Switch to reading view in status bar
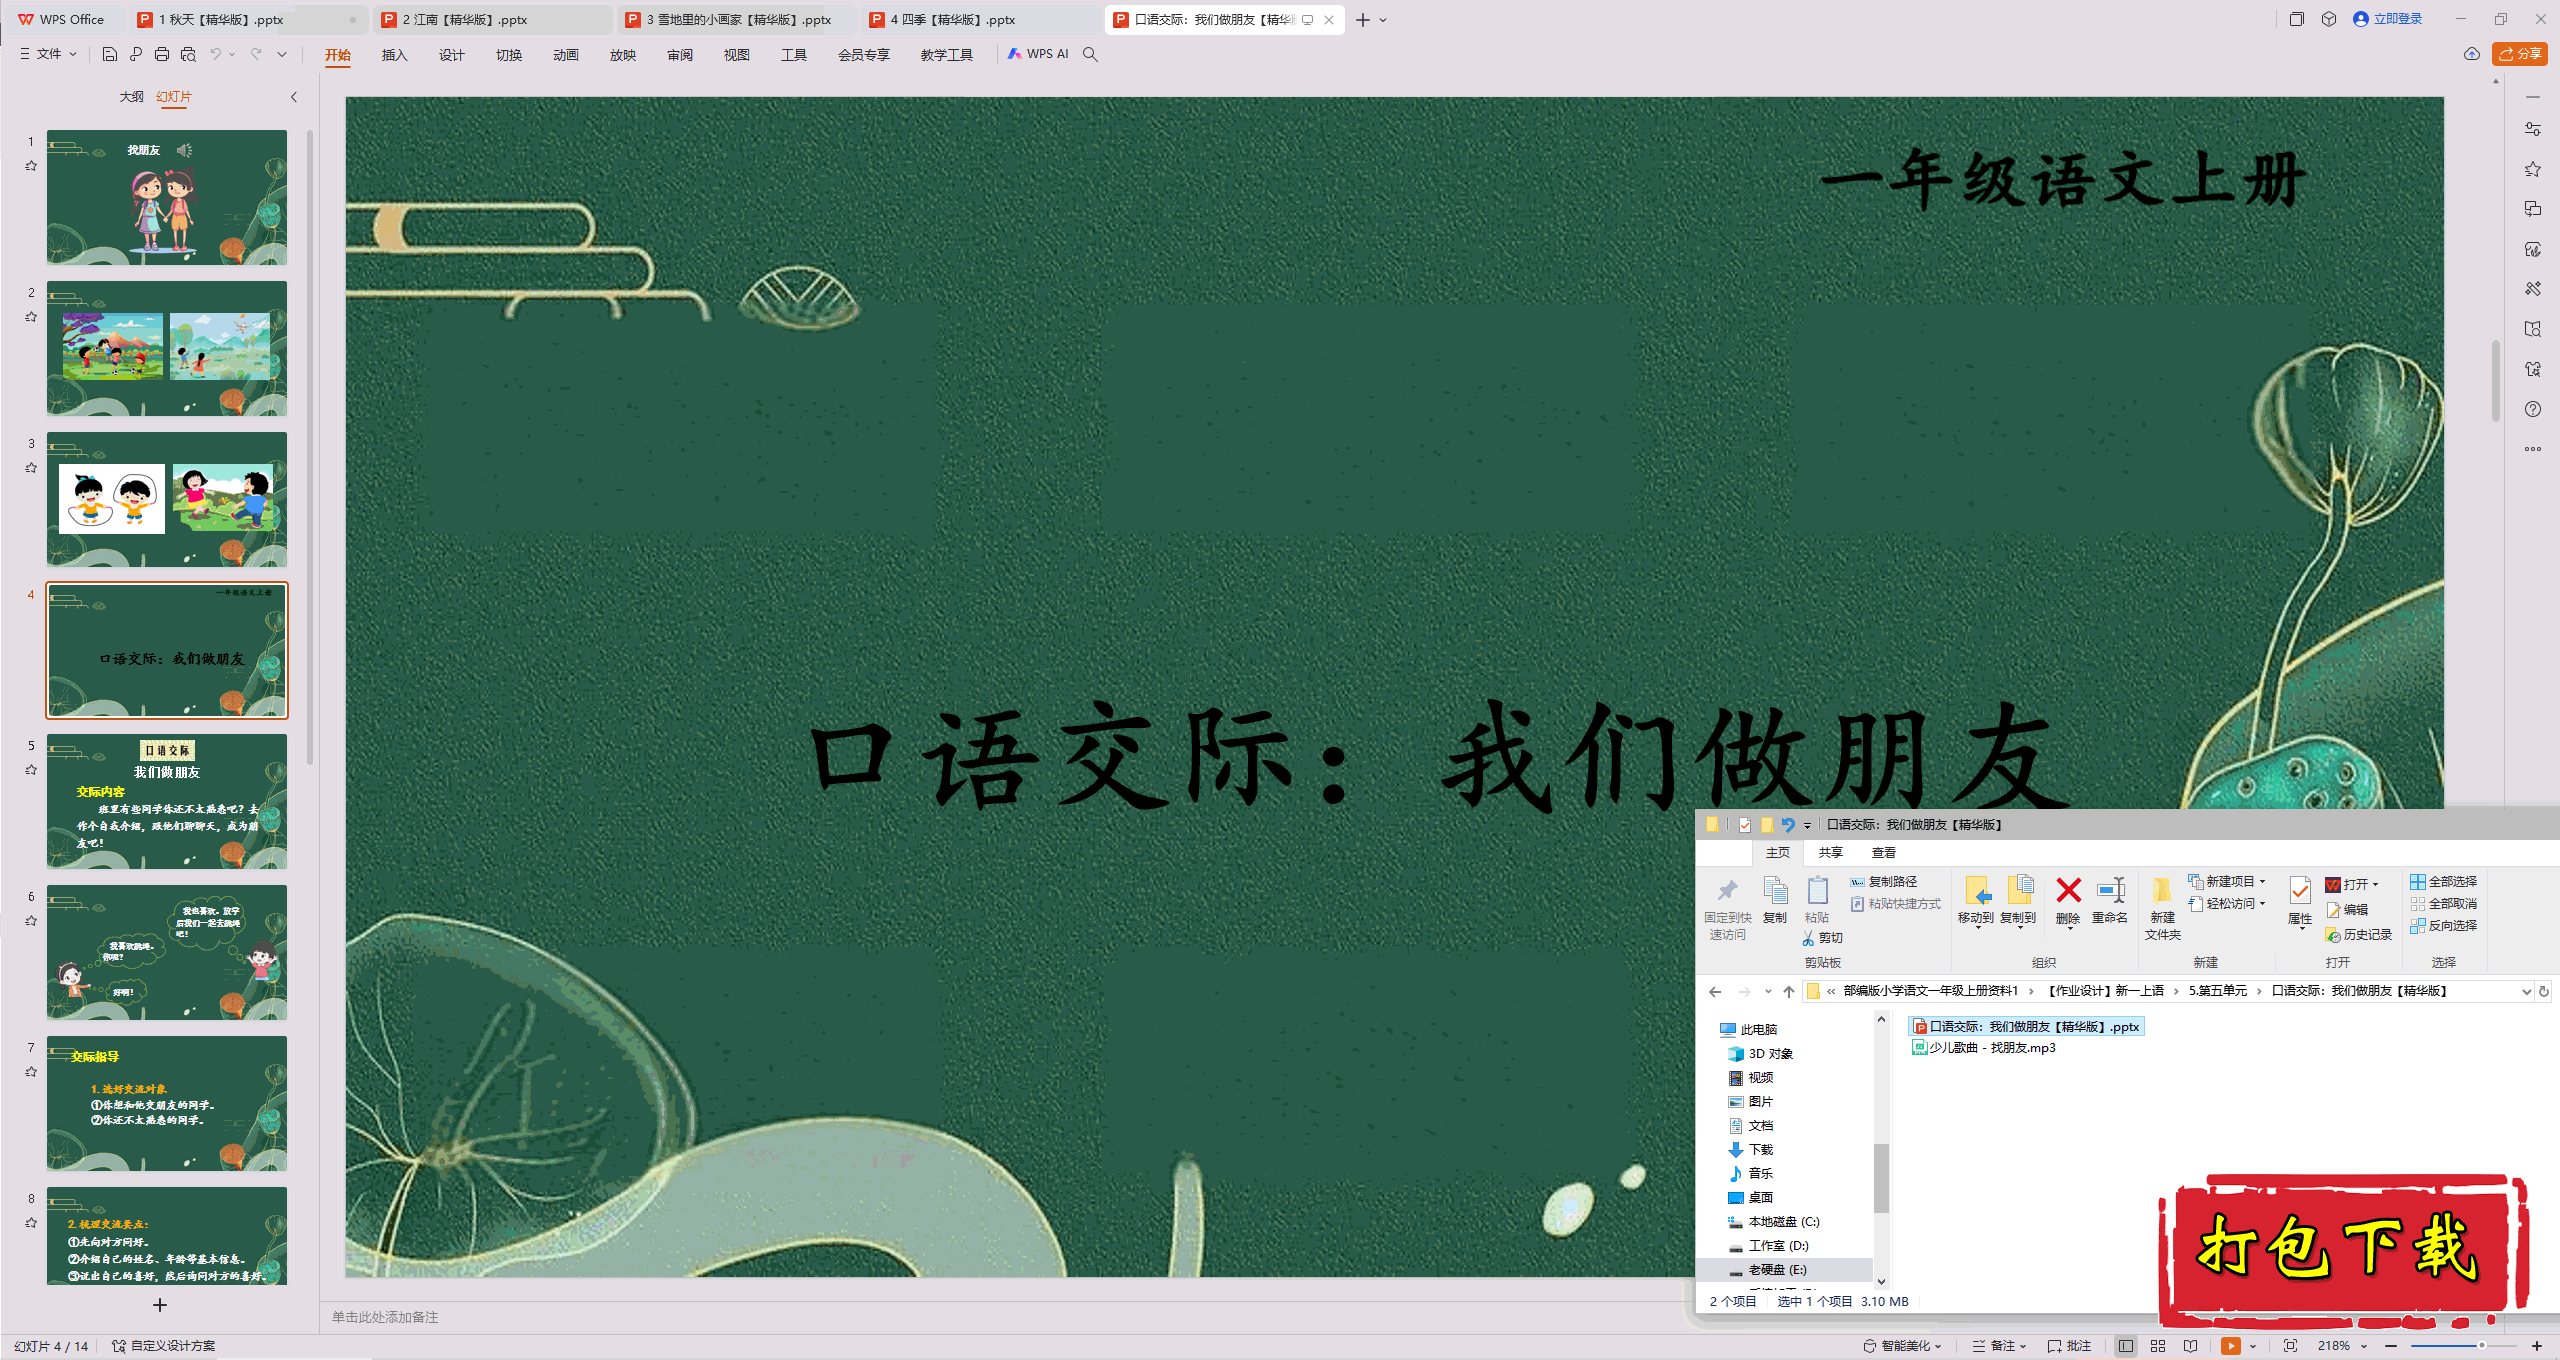This screenshot has height=1360, width=2560. click(2191, 1346)
